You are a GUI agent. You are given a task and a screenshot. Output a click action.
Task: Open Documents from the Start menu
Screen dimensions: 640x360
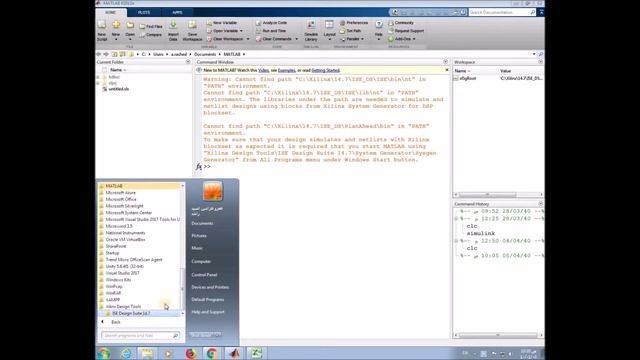click(202, 224)
